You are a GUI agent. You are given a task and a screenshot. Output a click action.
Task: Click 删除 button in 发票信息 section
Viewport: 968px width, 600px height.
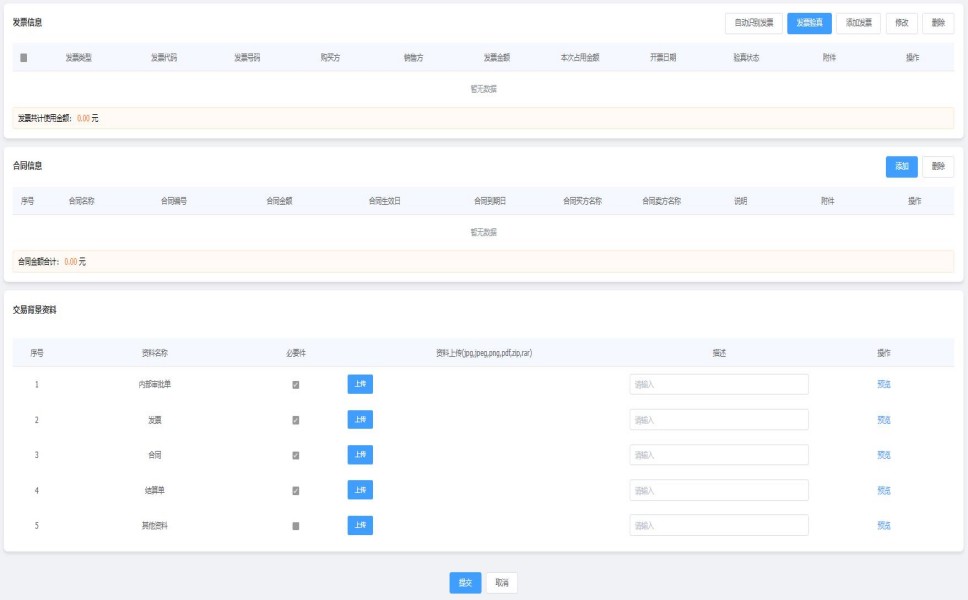point(937,24)
